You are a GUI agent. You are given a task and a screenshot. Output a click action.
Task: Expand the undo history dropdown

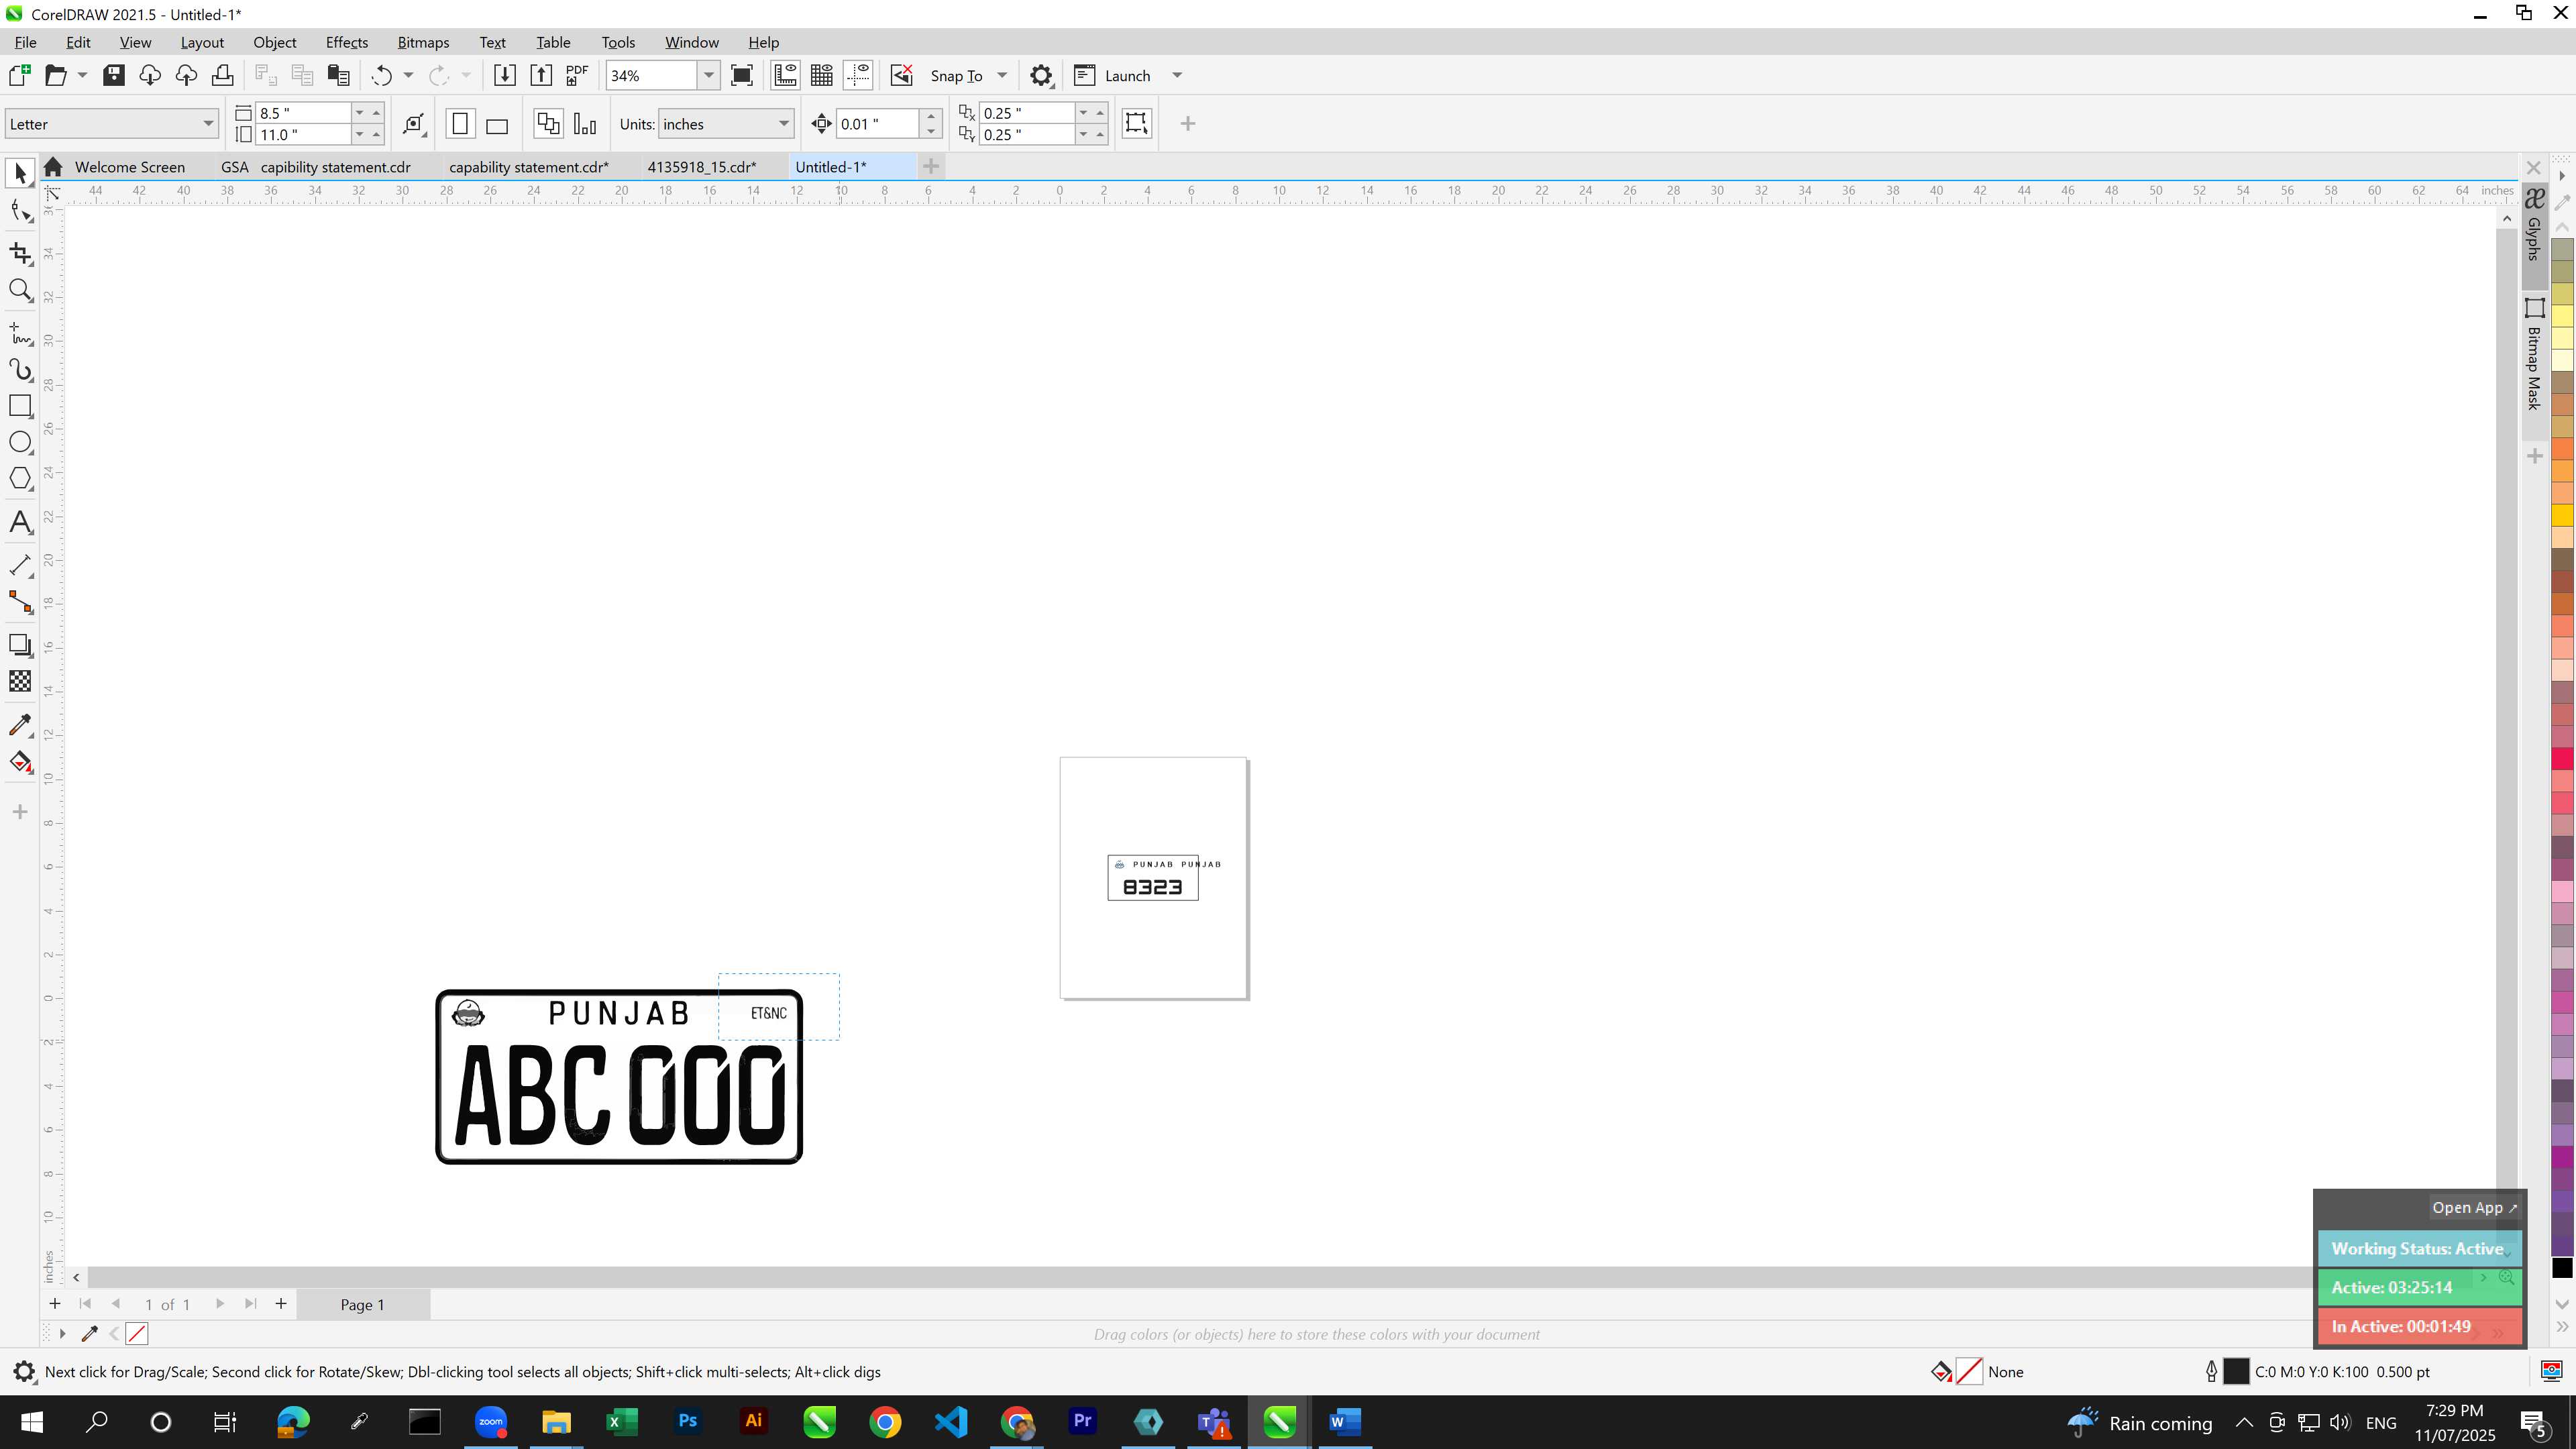pyautogui.click(x=408, y=75)
